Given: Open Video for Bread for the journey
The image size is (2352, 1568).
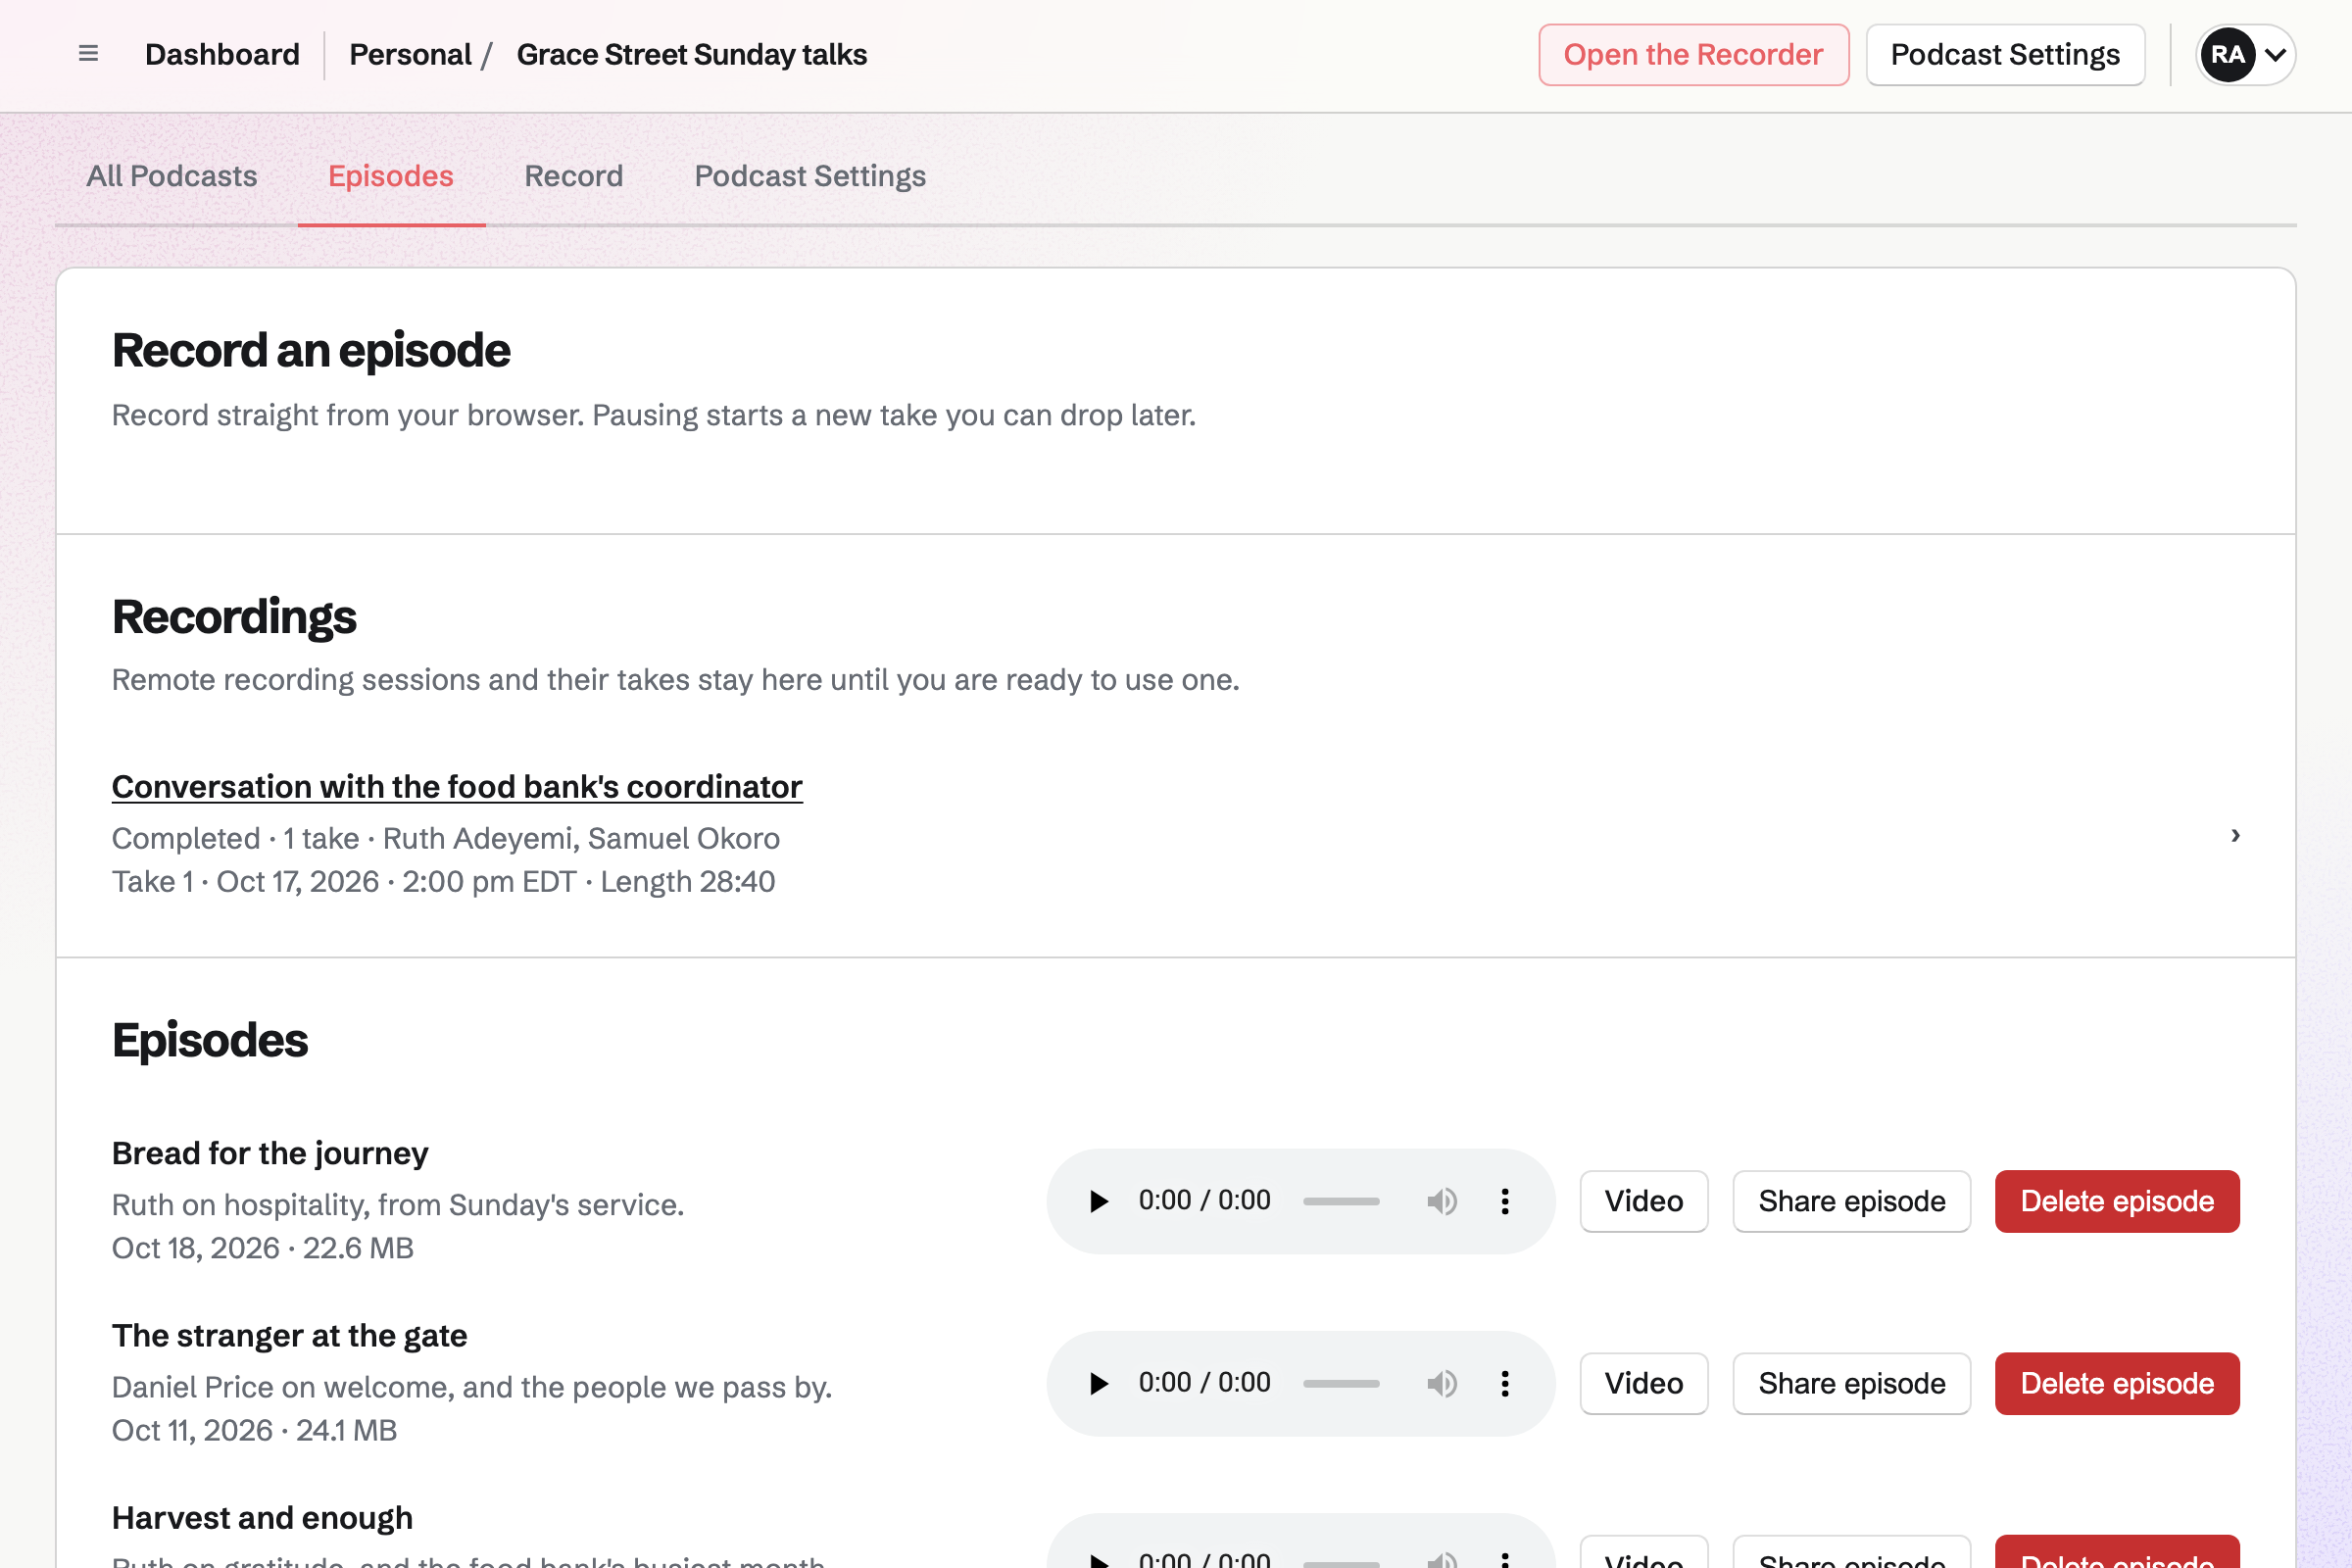Looking at the screenshot, I should pyautogui.click(x=1643, y=1201).
